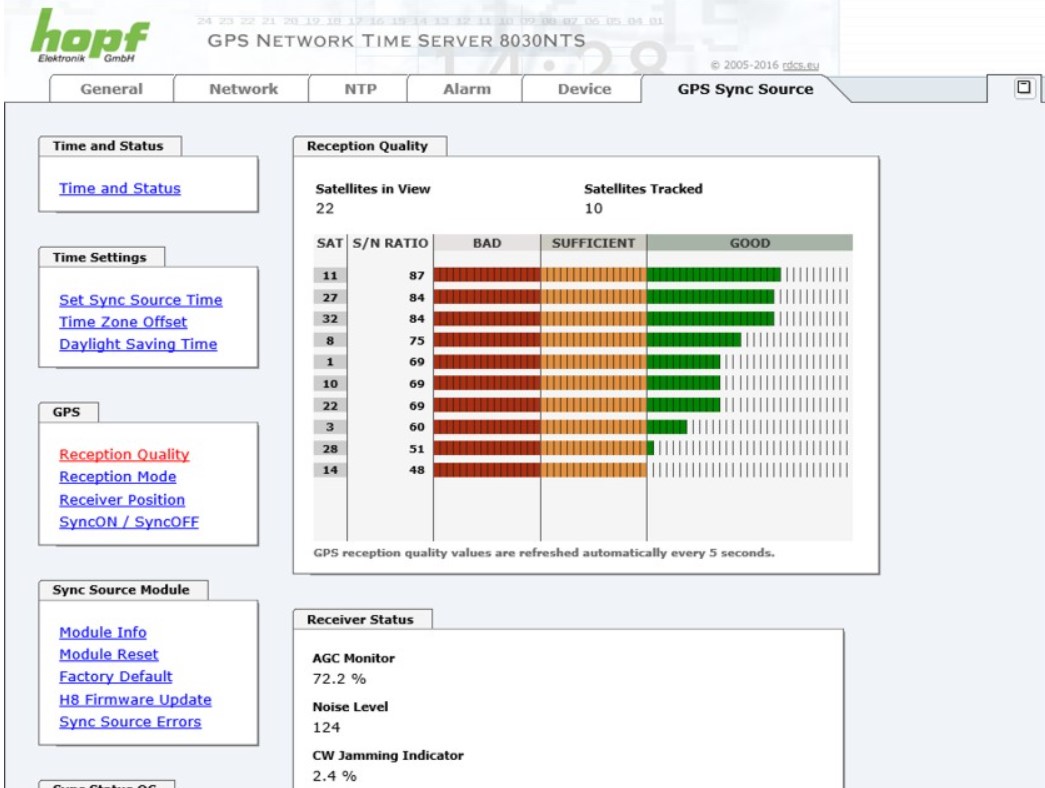View the Module Info page
The image size is (1045, 788).
pos(103,632)
